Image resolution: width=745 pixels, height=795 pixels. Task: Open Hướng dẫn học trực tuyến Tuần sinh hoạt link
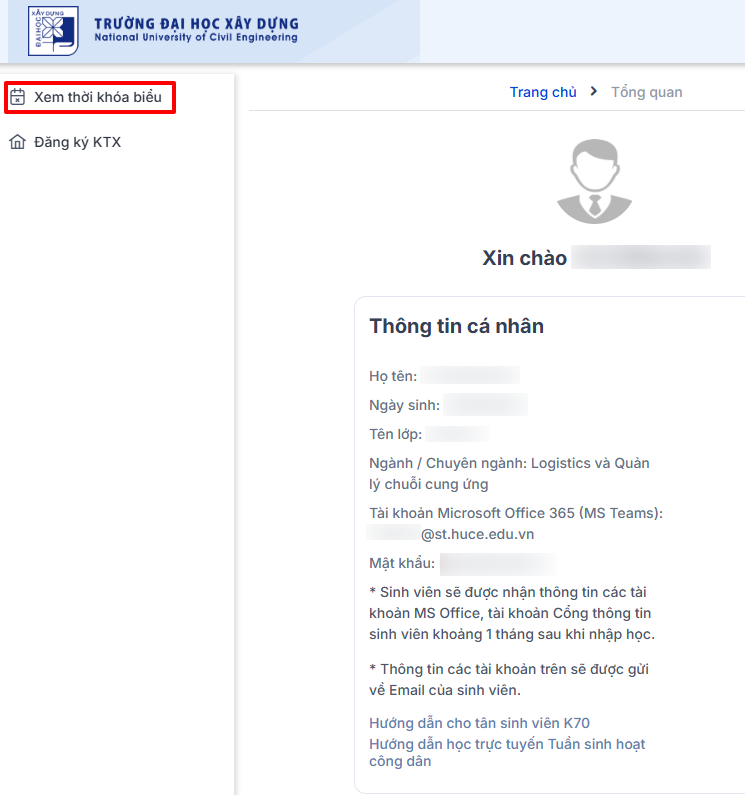(x=507, y=744)
